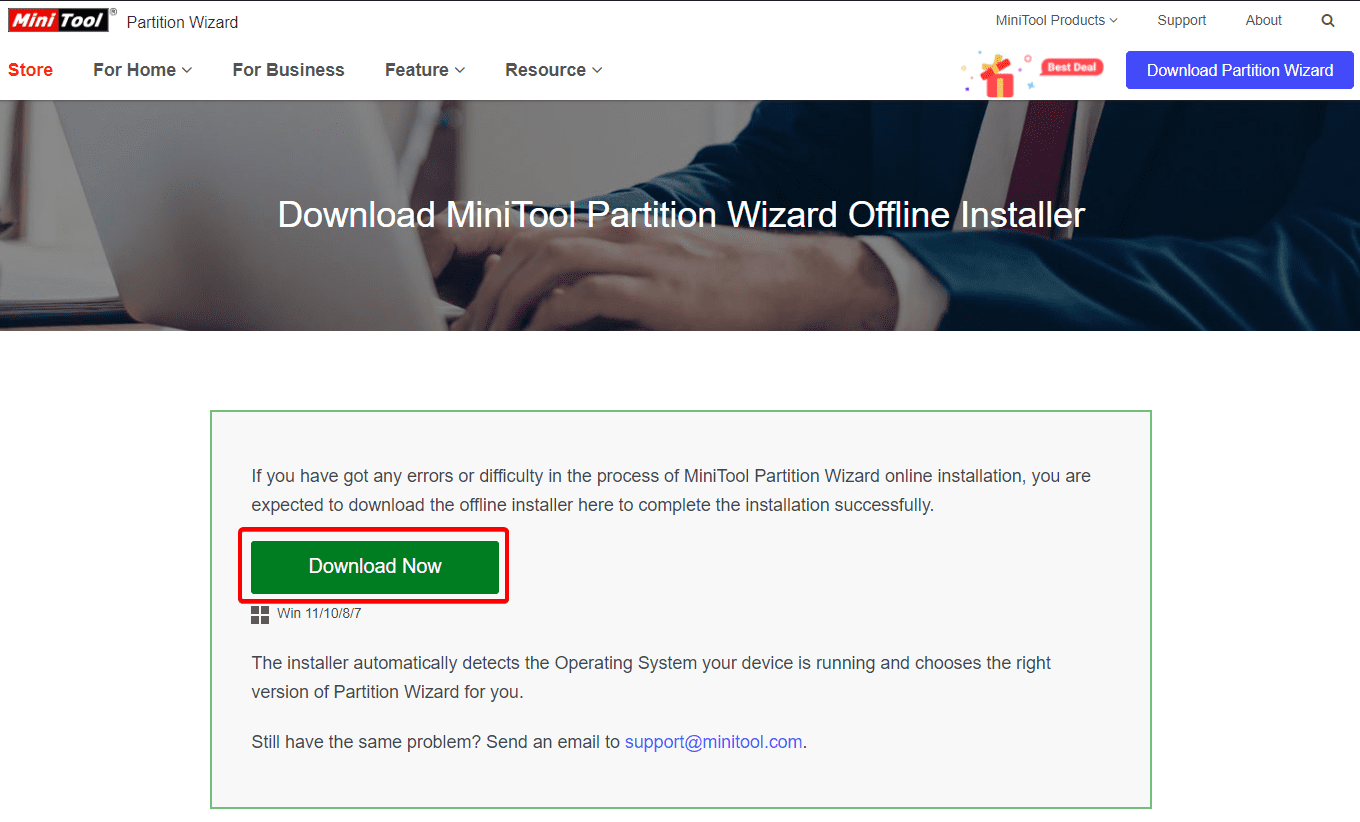Expand the For Home menu
1360x822 pixels.
point(142,70)
